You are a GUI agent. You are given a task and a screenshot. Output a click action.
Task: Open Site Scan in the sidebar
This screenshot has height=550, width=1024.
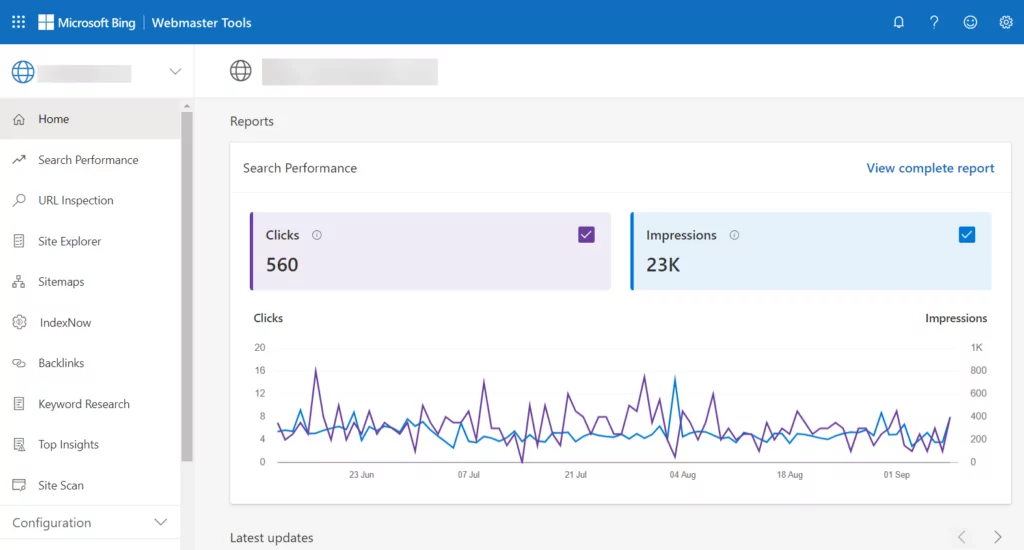(90, 485)
